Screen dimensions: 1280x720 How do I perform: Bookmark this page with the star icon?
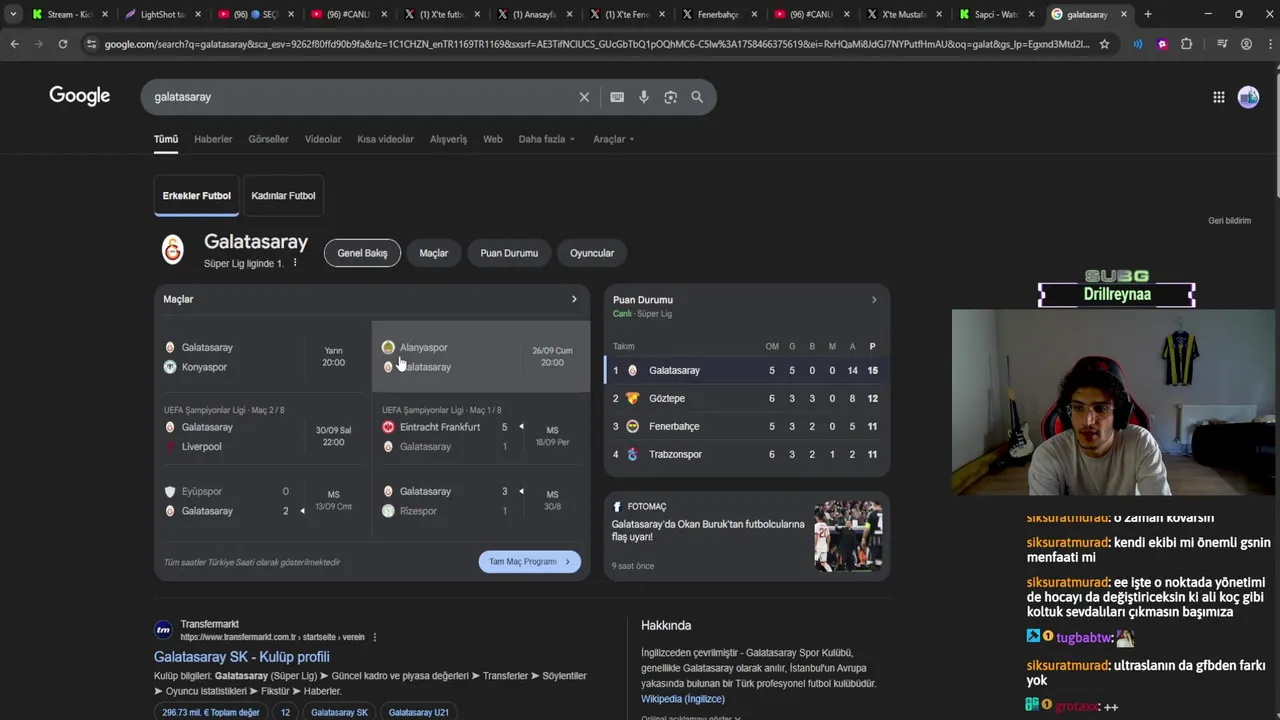coord(1104,44)
